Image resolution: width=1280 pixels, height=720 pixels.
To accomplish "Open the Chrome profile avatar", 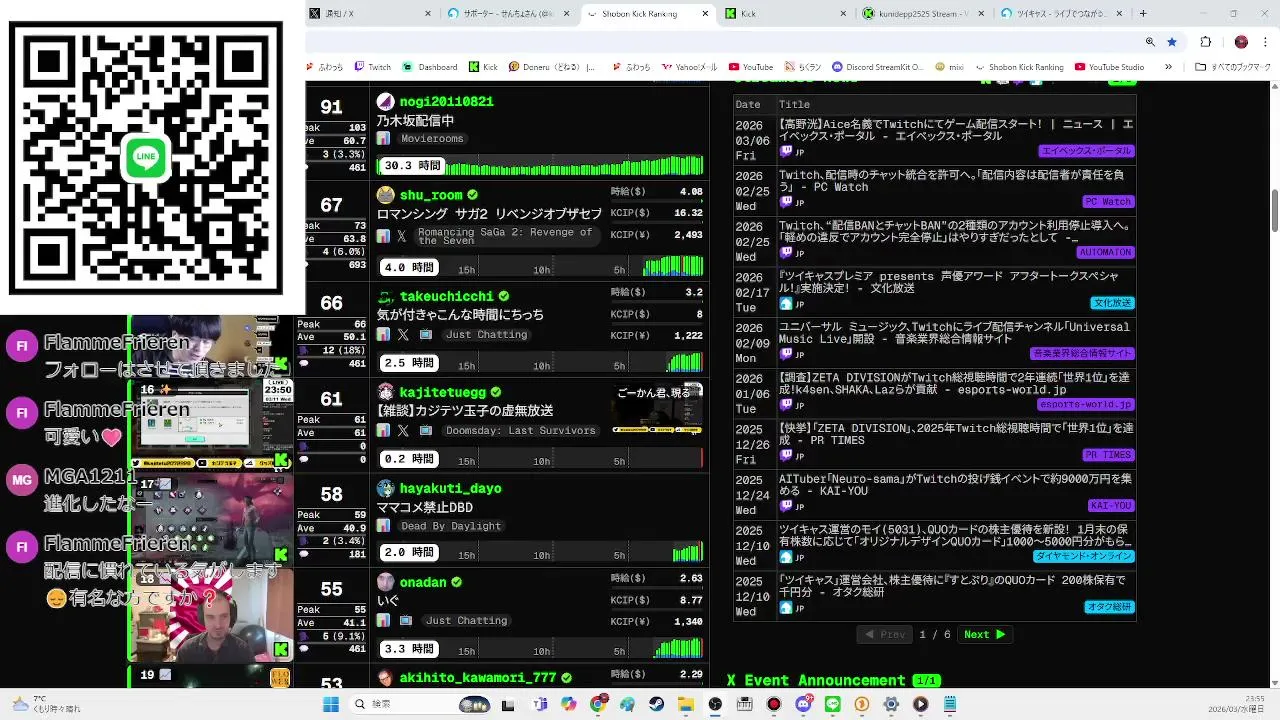I will (1241, 42).
